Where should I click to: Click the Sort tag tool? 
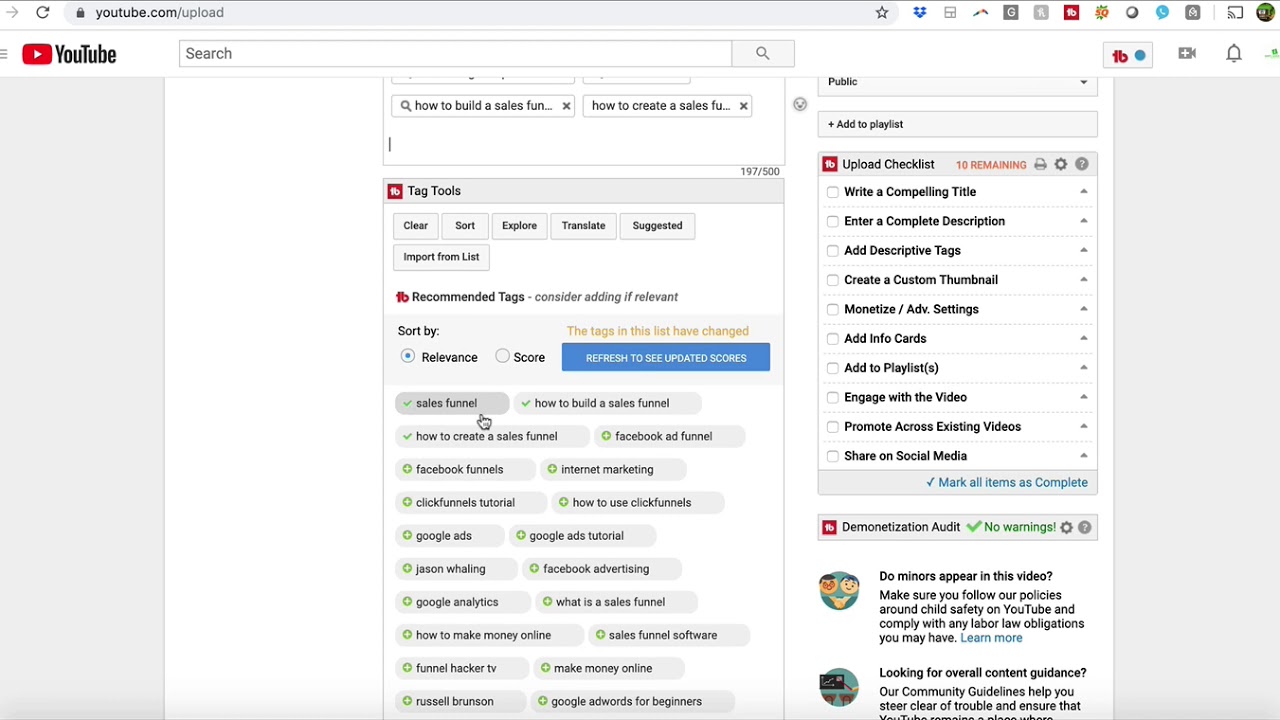pos(465,226)
